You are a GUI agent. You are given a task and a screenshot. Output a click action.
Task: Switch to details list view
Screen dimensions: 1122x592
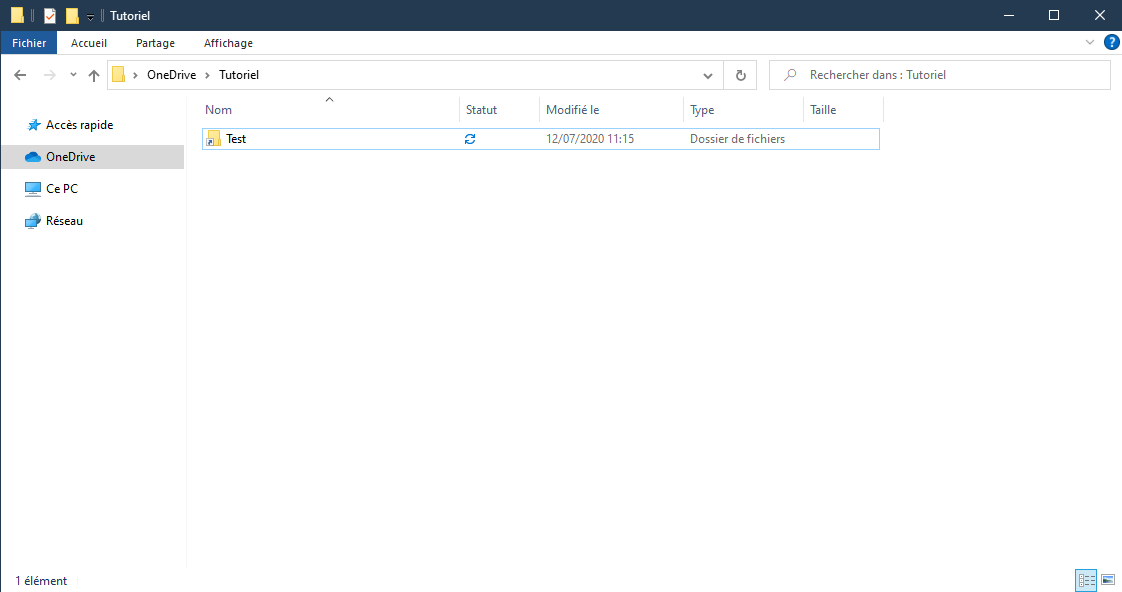1086,580
